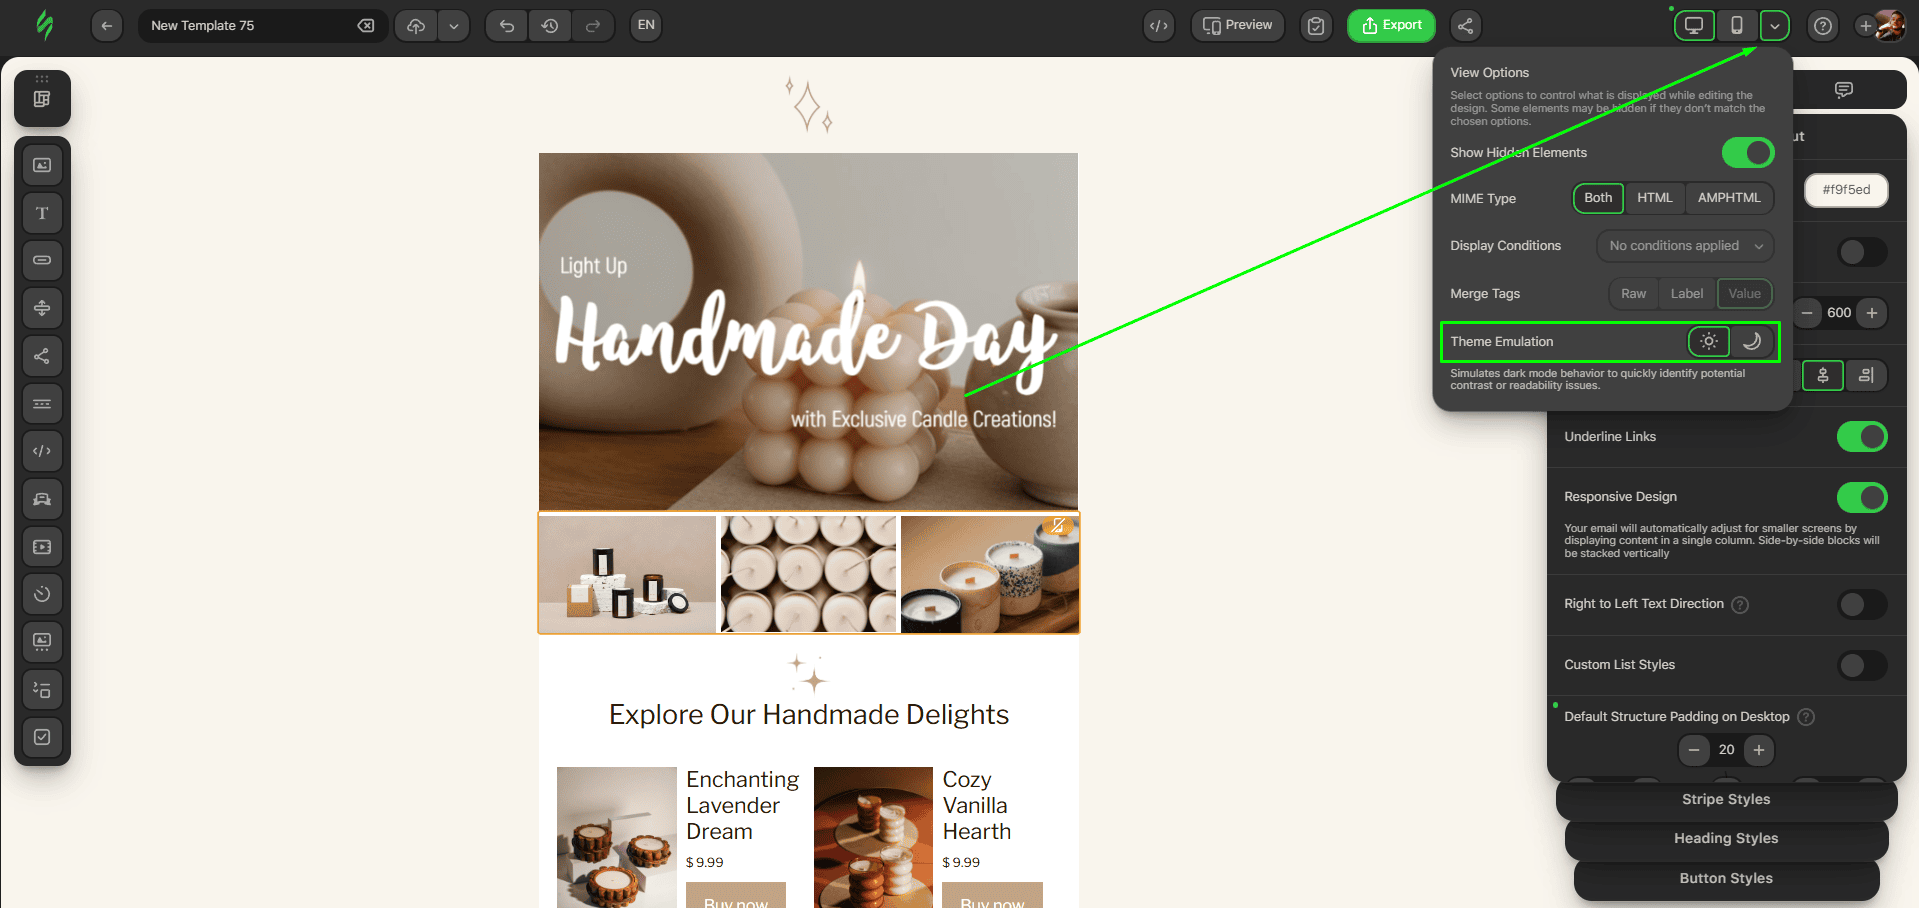Toggle Show Hidden Elements switch
Image resolution: width=1919 pixels, height=908 pixels.
pyautogui.click(x=1747, y=153)
